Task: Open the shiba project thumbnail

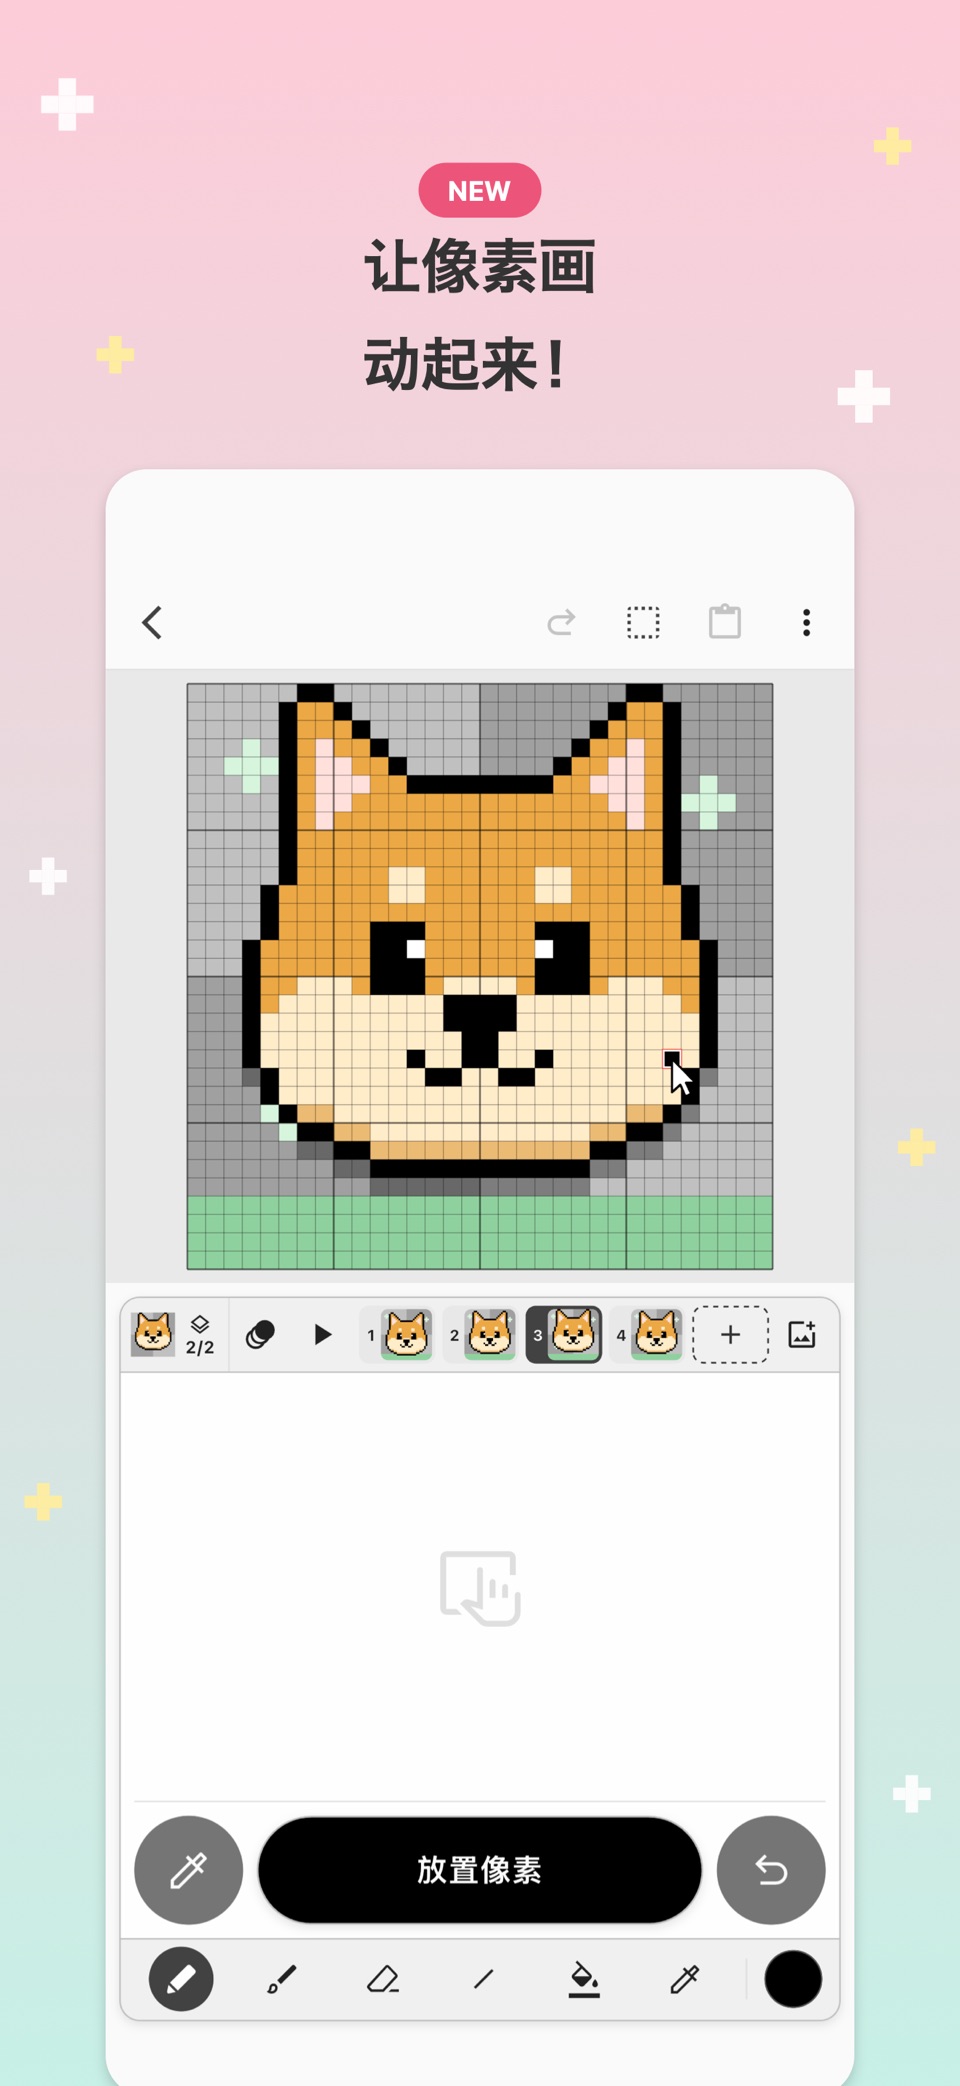Action: click(153, 1334)
